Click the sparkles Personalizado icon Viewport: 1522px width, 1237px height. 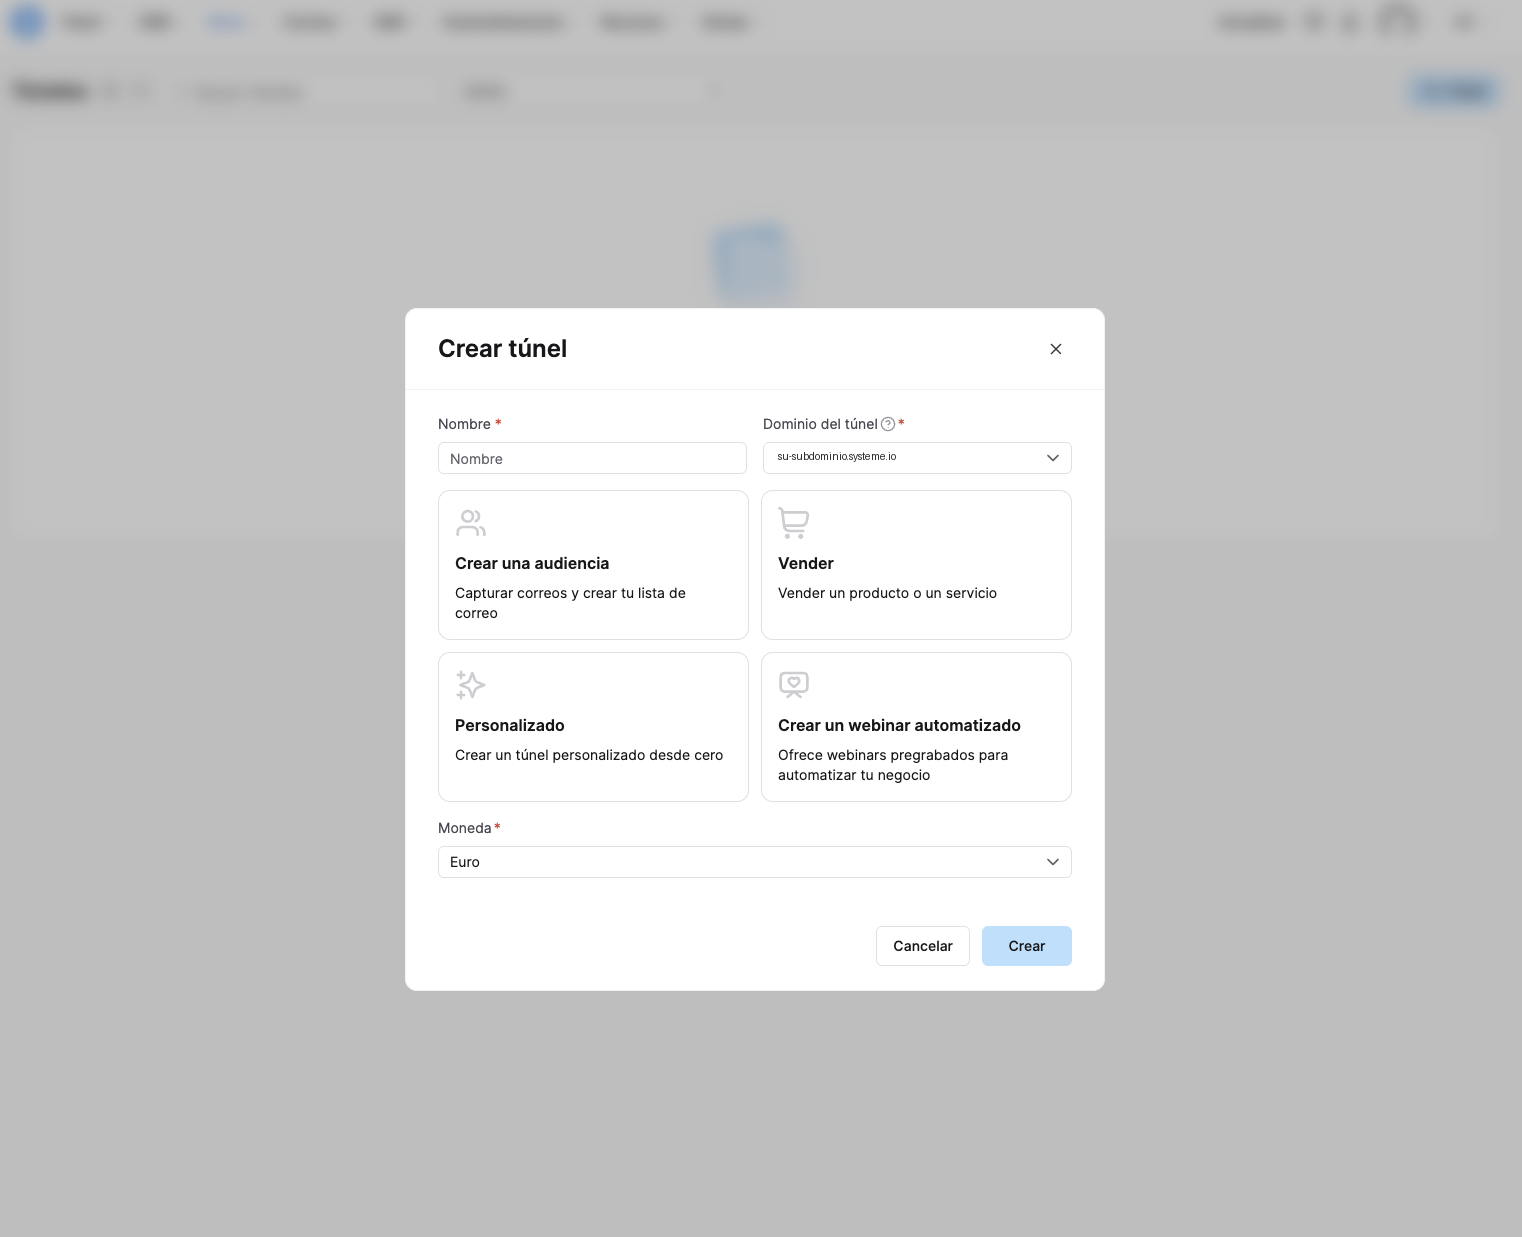(471, 685)
